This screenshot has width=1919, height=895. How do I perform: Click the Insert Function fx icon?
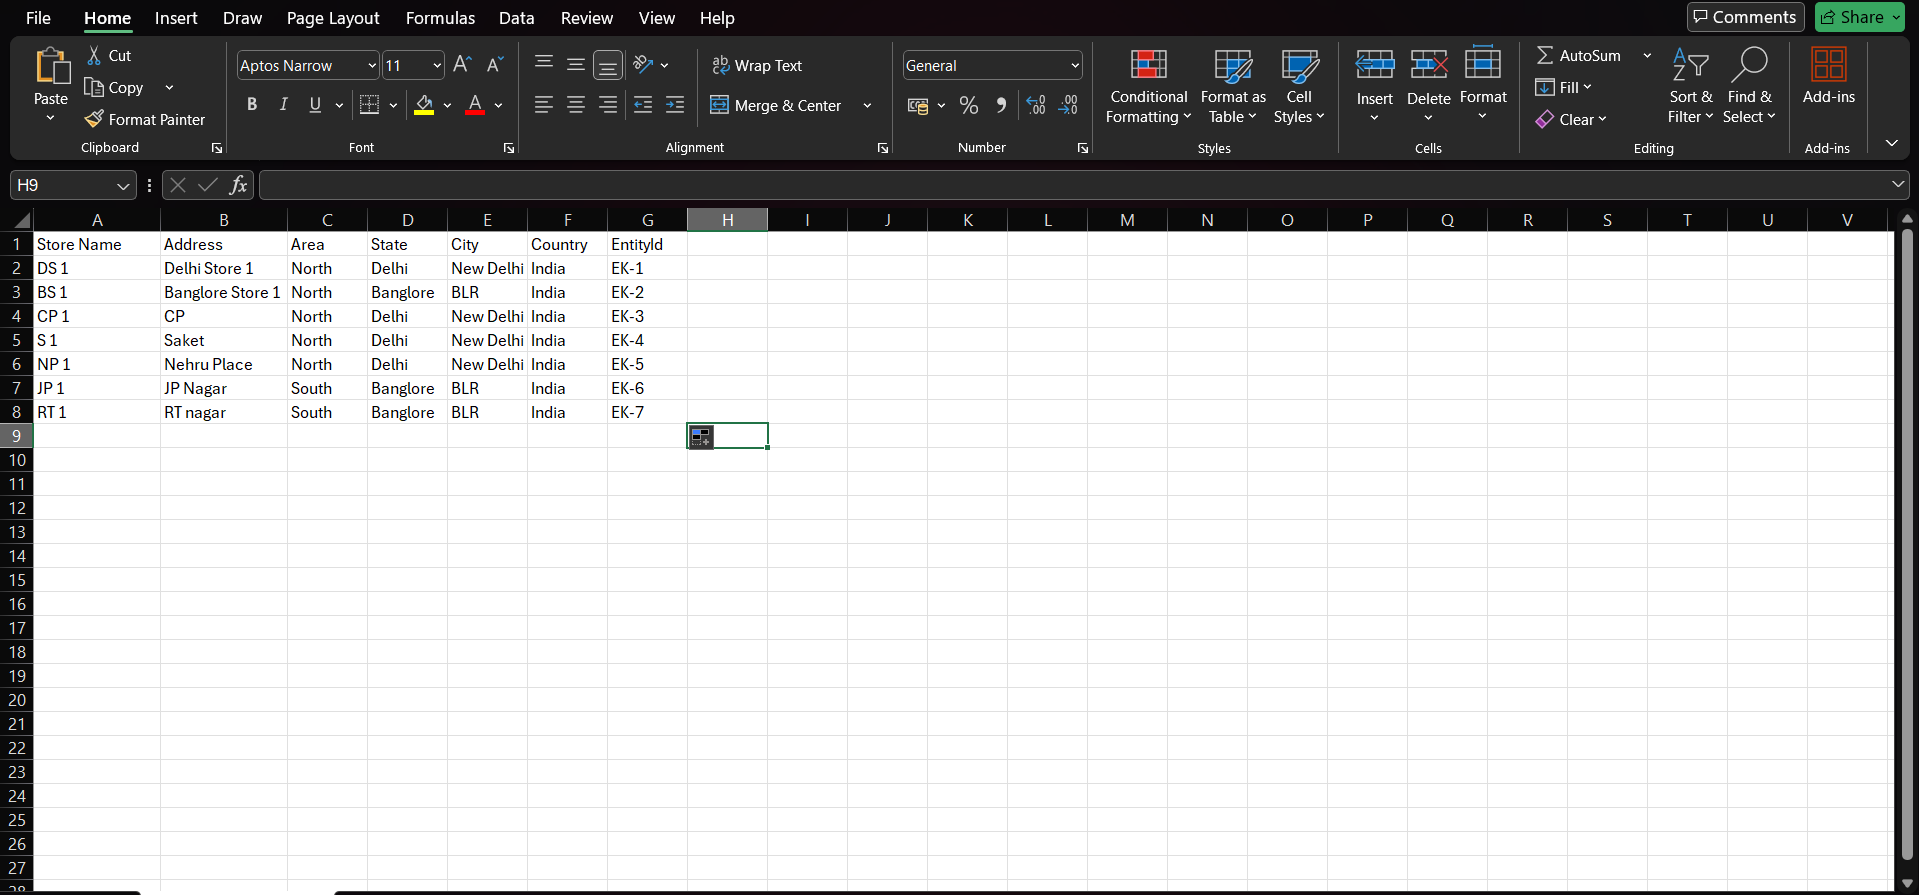238,185
